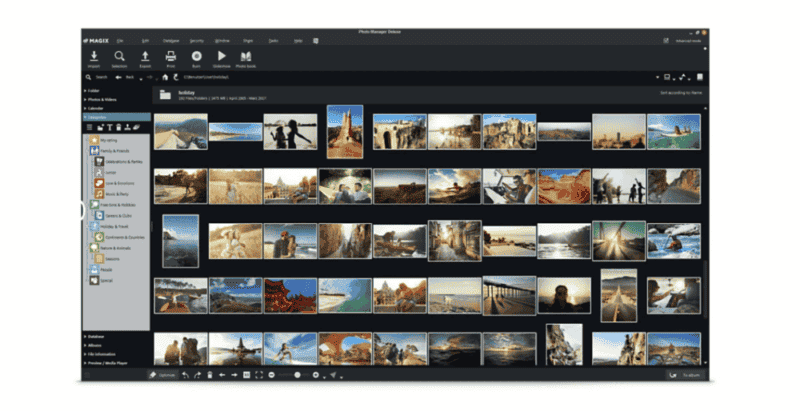800x411 pixels.
Task: Click the thumbnail zoom slider handle
Action: tap(297, 375)
